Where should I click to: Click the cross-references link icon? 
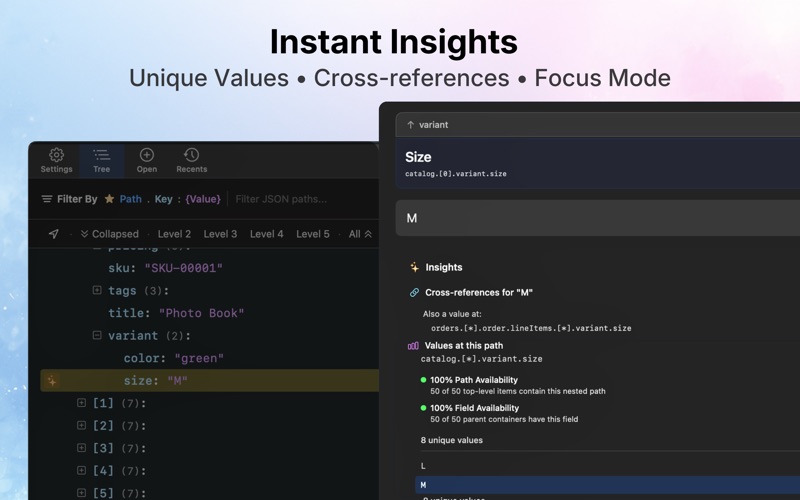tap(414, 292)
